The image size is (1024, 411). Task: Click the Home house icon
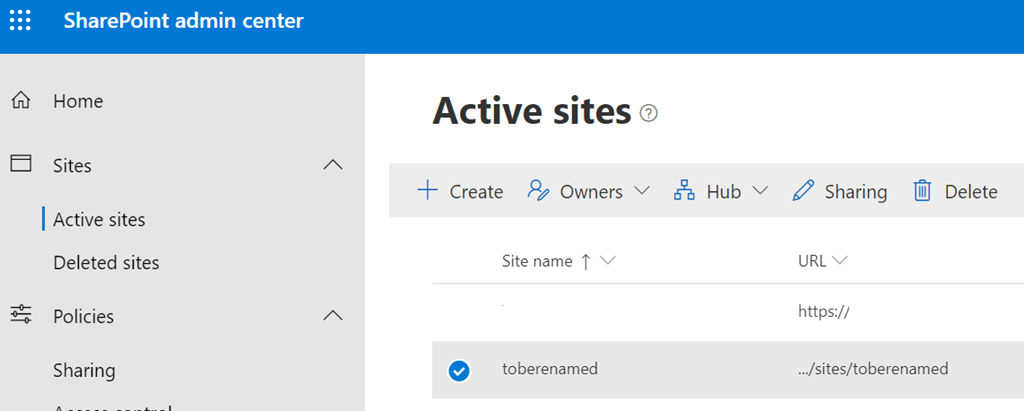(20, 101)
